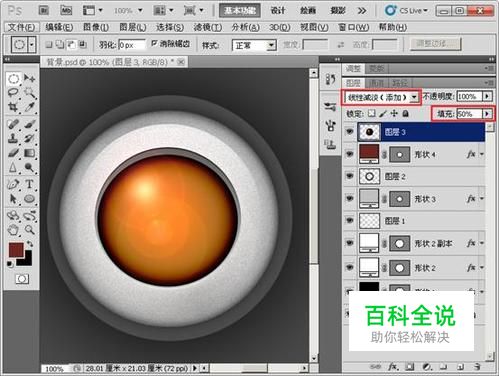
Task: Open the 图像(I) menu
Action: [x=96, y=27]
